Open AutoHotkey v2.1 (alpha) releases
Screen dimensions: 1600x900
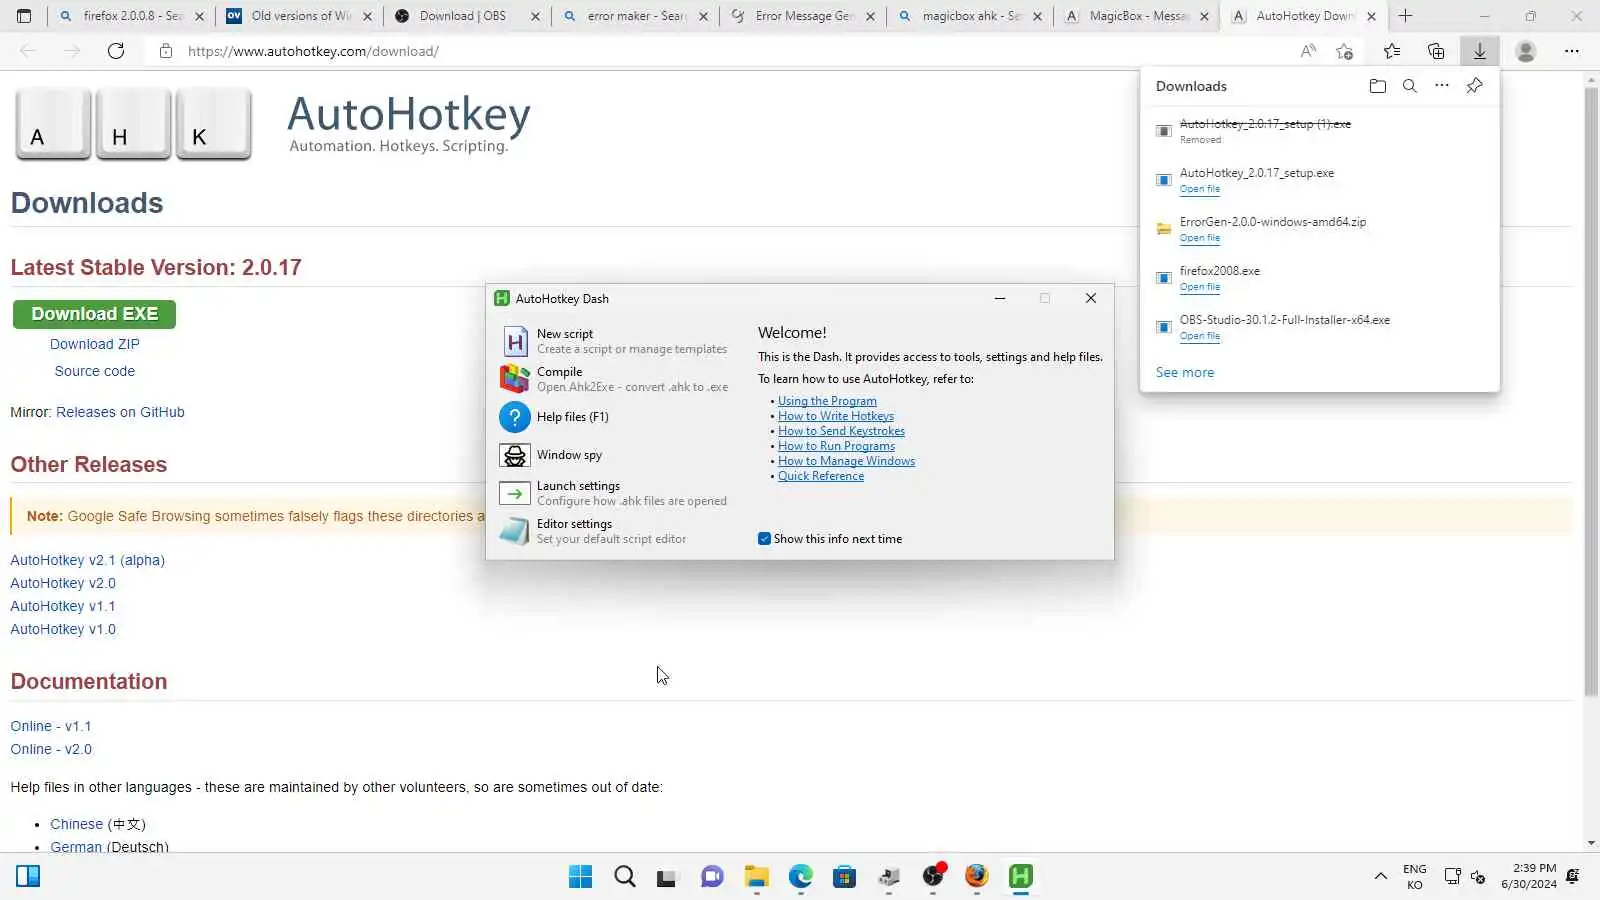[x=87, y=560]
